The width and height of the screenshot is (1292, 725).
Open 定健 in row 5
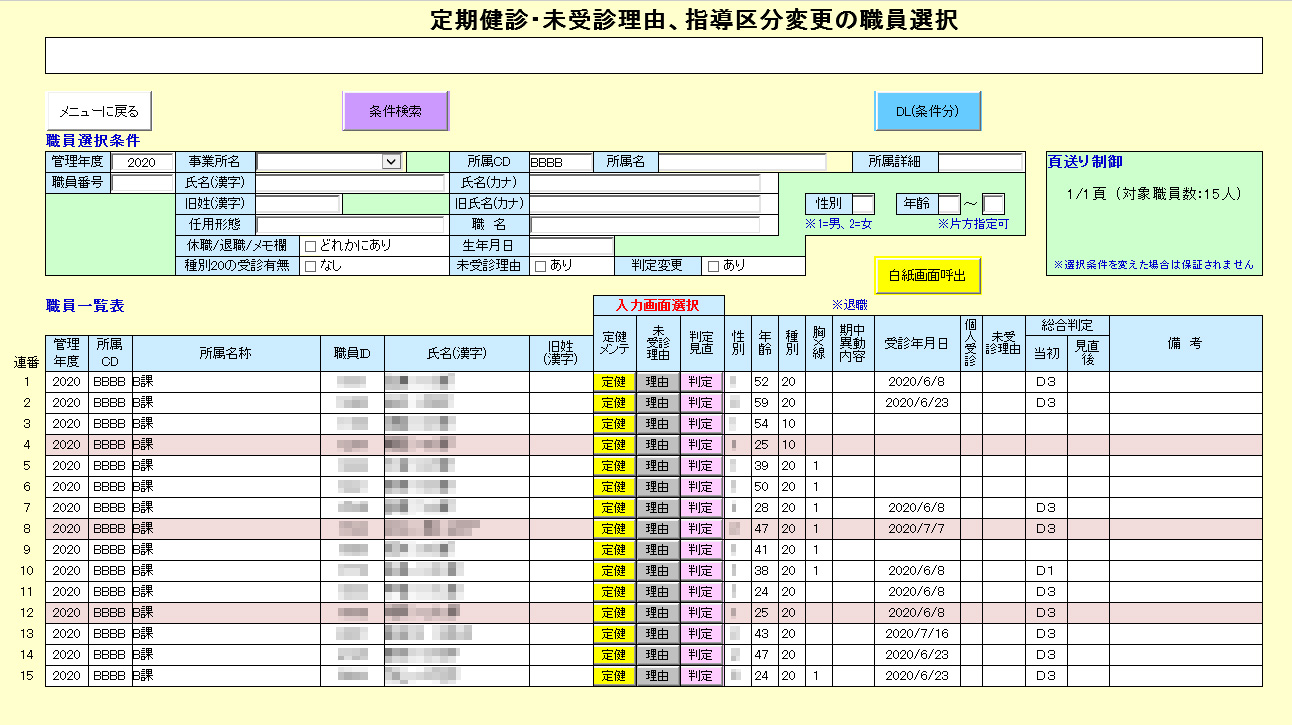coord(614,466)
